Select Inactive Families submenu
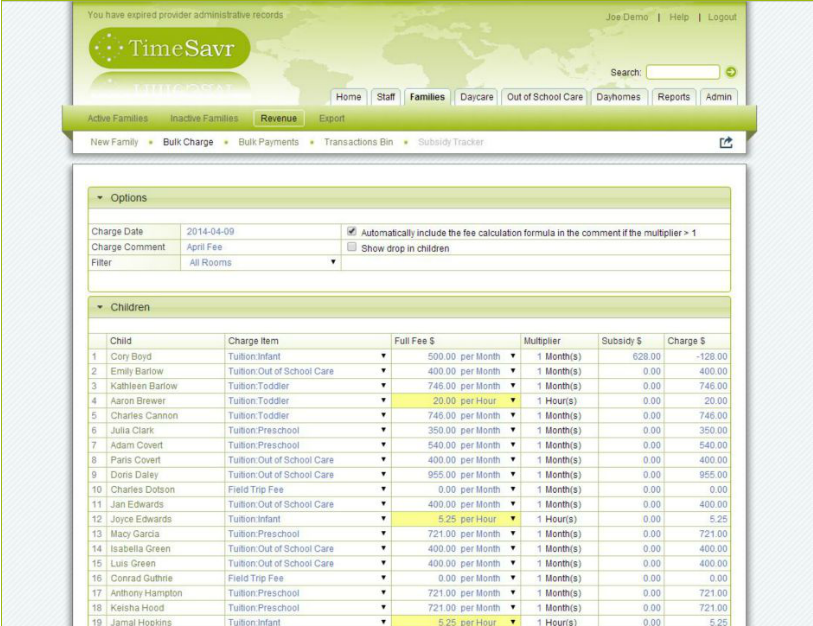Image resolution: width=813 pixels, height=626 pixels. 204,118
